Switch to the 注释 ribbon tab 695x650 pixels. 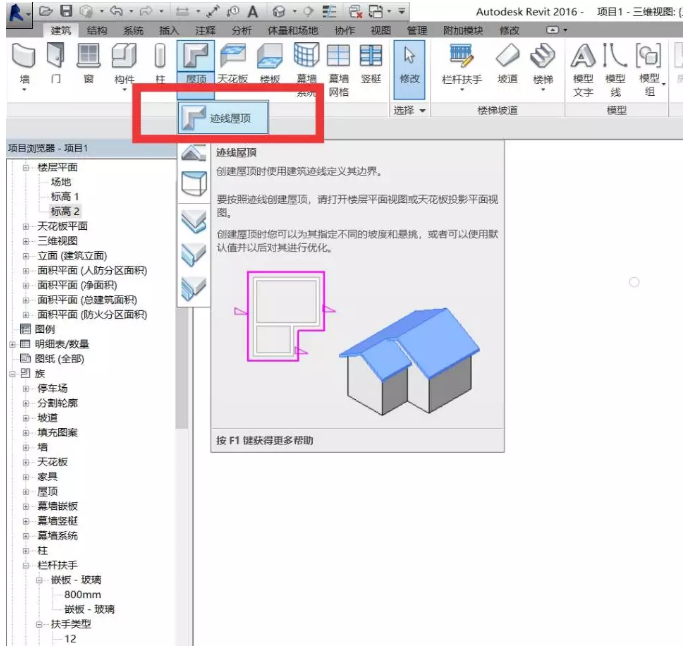pos(205,30)
